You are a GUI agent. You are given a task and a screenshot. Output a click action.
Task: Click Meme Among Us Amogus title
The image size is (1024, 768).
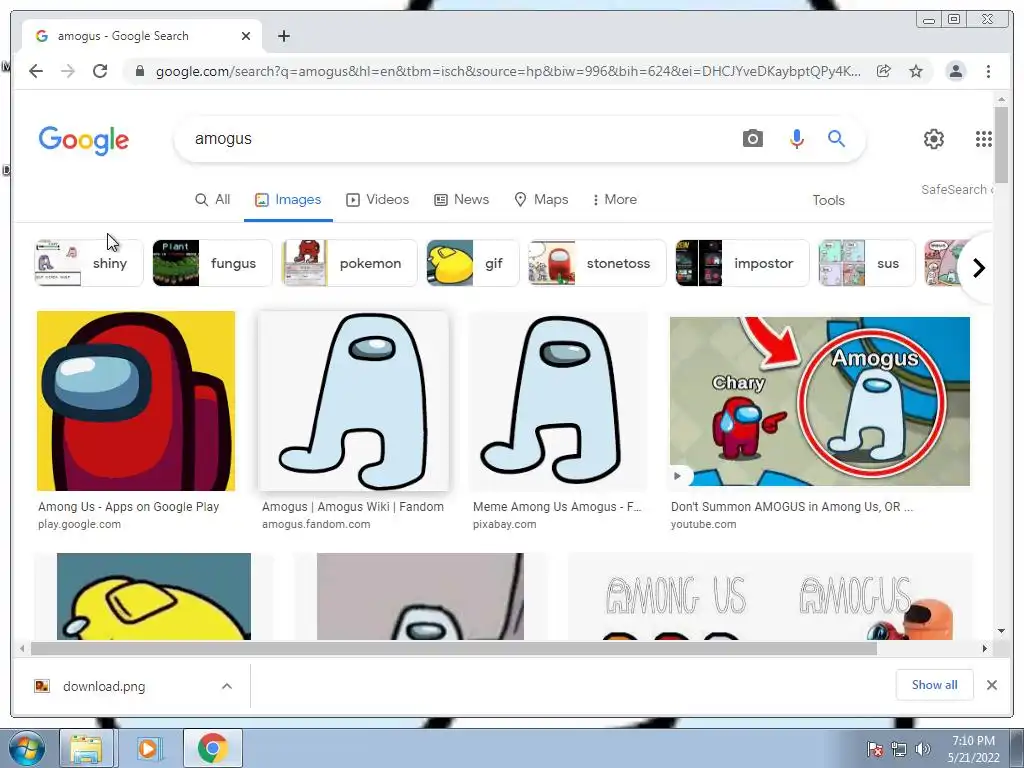[x=557, y=507]
